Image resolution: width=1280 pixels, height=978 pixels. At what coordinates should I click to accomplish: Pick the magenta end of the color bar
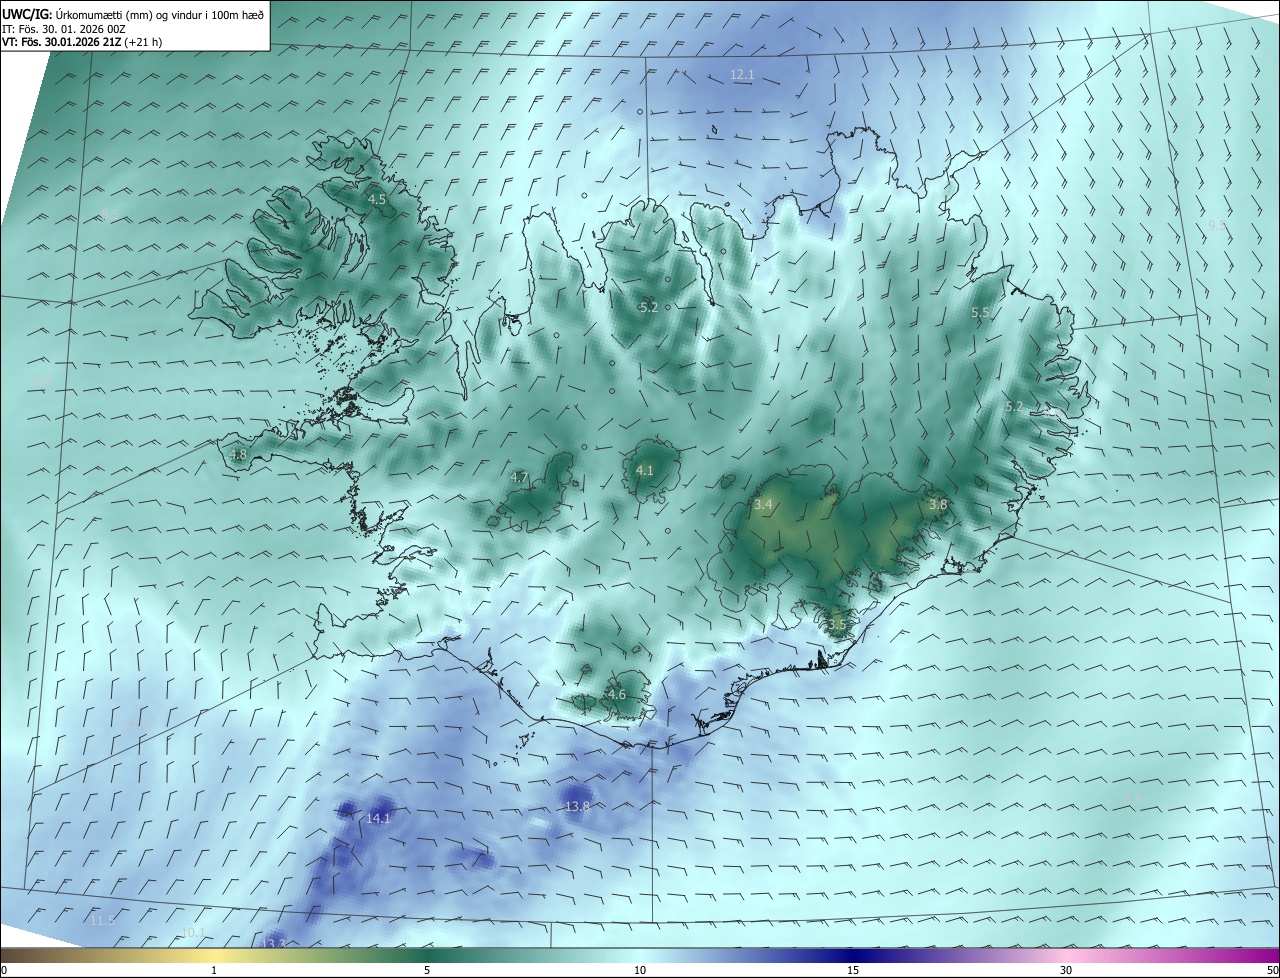(x=1255, y=955)
